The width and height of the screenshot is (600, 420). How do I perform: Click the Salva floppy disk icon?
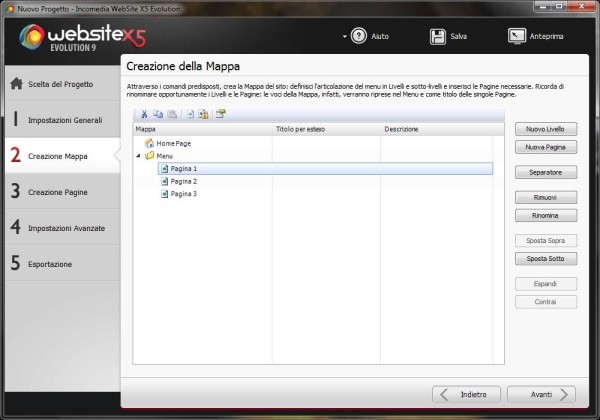pos(438,37)
